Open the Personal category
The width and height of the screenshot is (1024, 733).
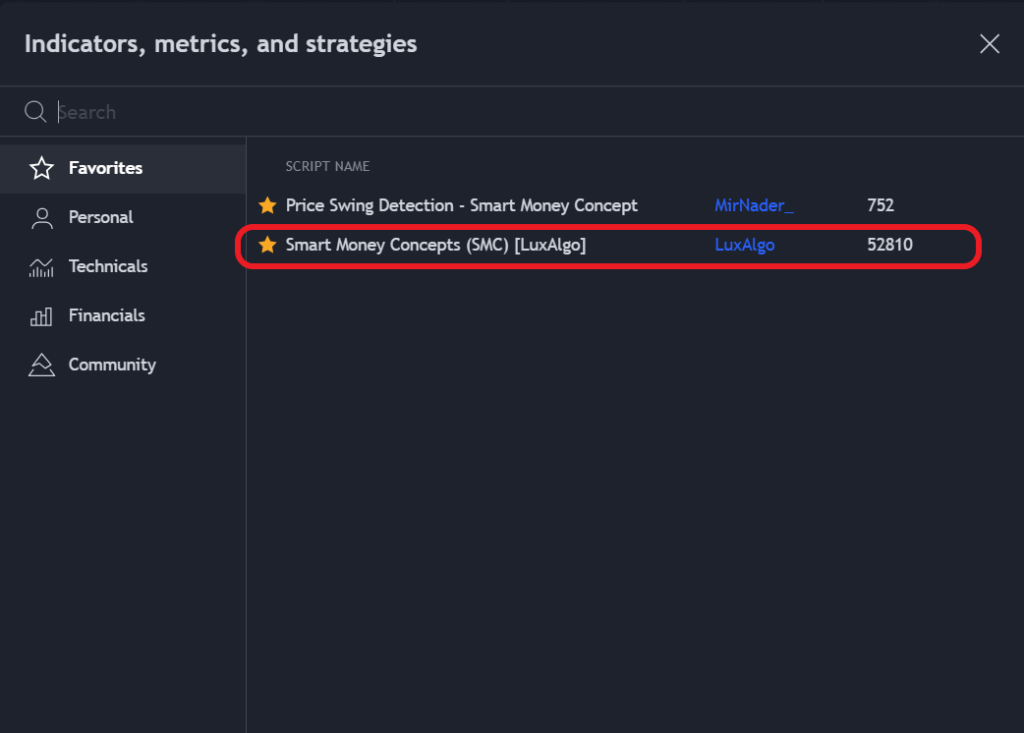[123, 218]
